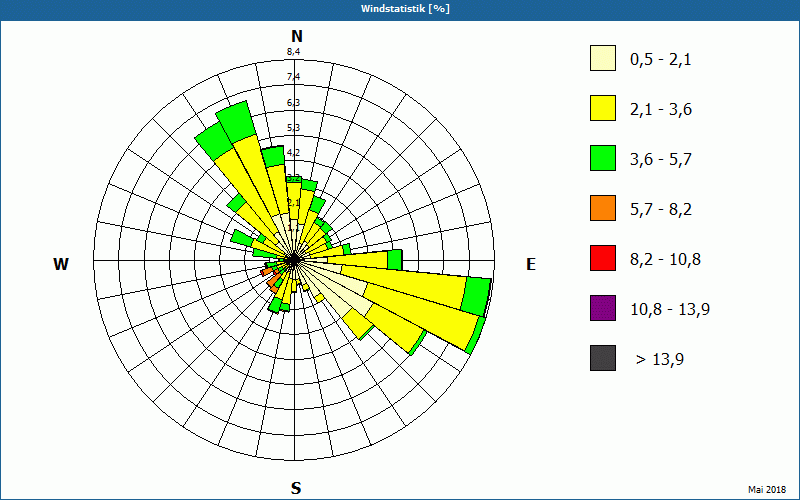Click the orange 5,7 - 8,2 legend swatch
The width and height of the screenshot is (800, 500).
pos(603,208)
